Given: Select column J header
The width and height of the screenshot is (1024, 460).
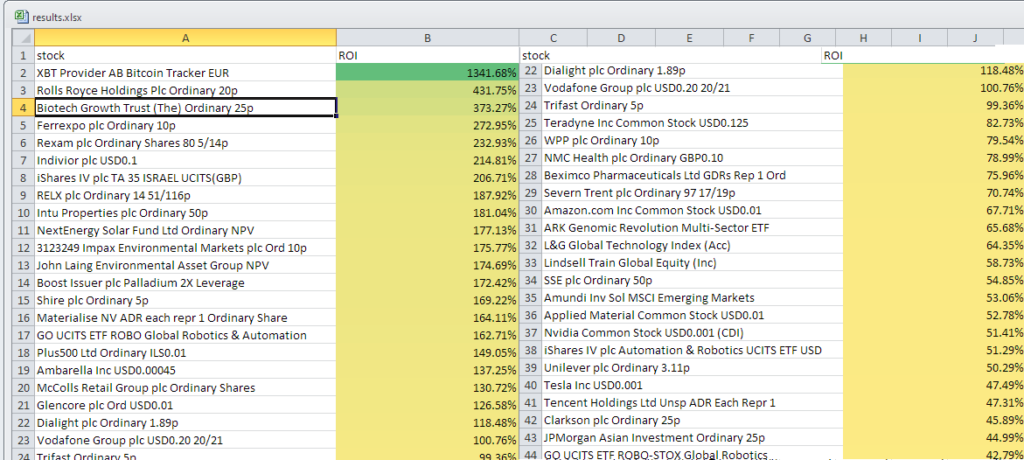Looking at the screenshot, I should coord(975,38).
